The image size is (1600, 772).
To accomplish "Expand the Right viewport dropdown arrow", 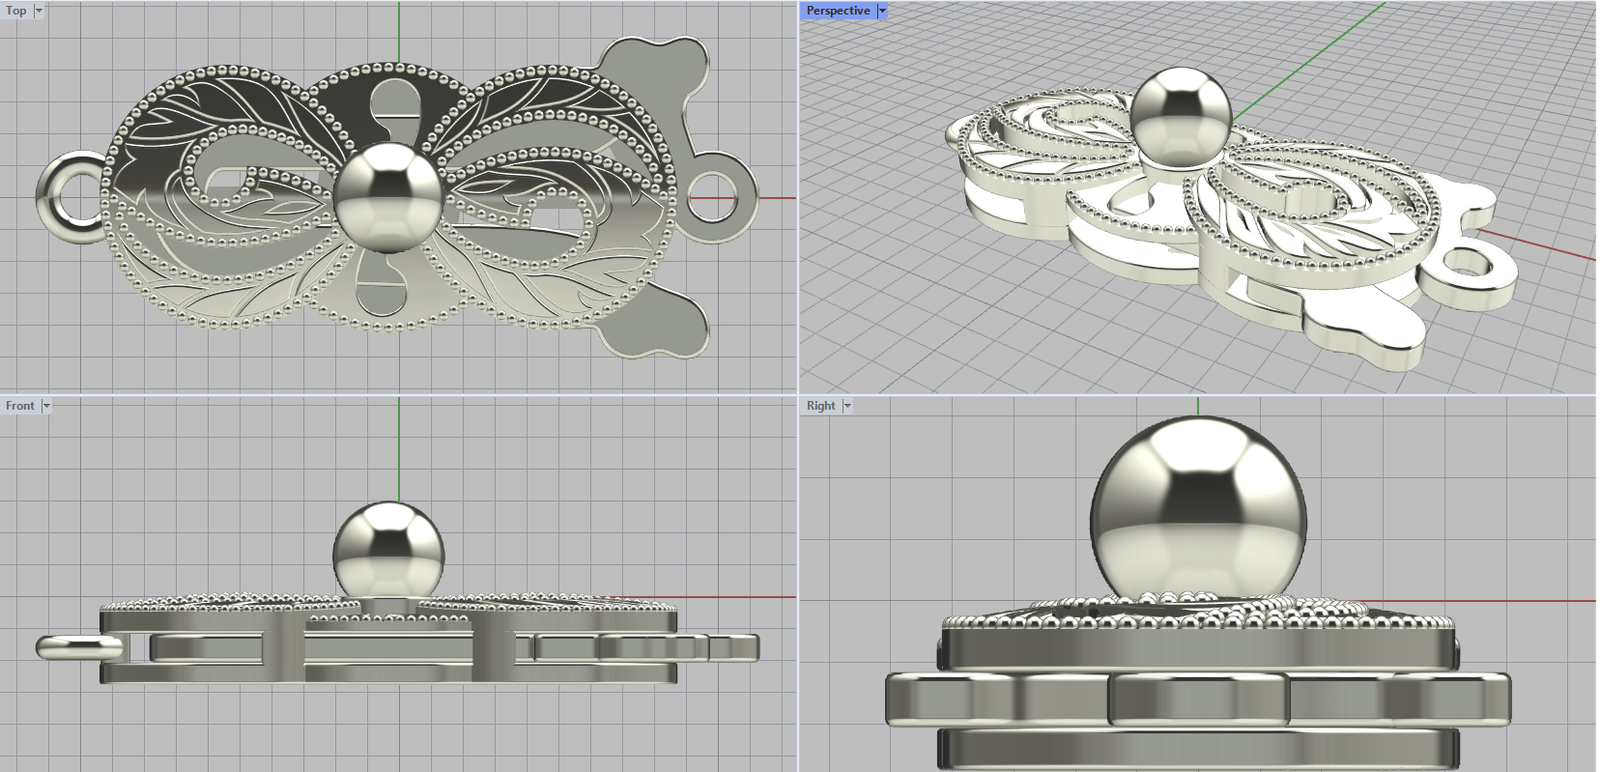I will tap(847, 405).
